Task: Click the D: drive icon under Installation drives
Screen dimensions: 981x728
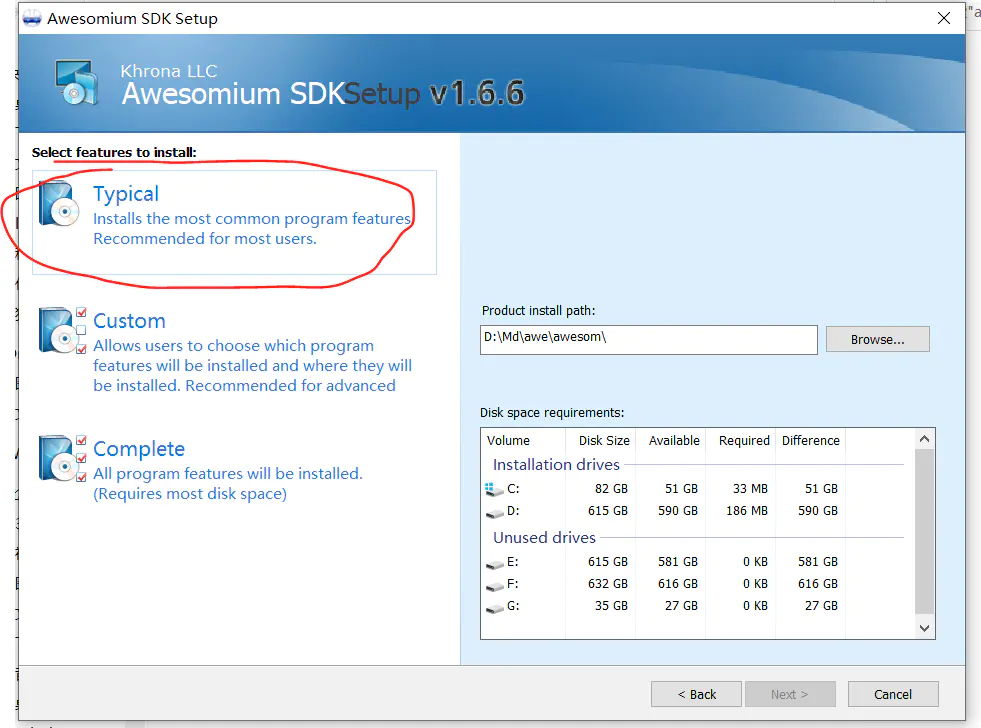Action: [494, 513]
